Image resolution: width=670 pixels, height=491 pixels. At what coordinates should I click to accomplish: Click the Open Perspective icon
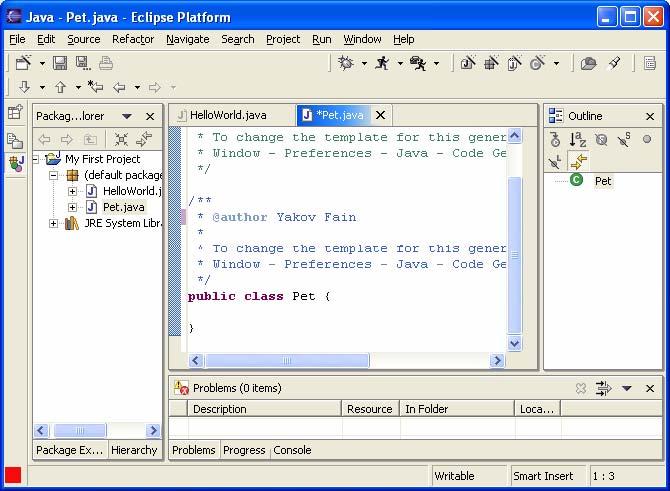[x=15, y=112]
